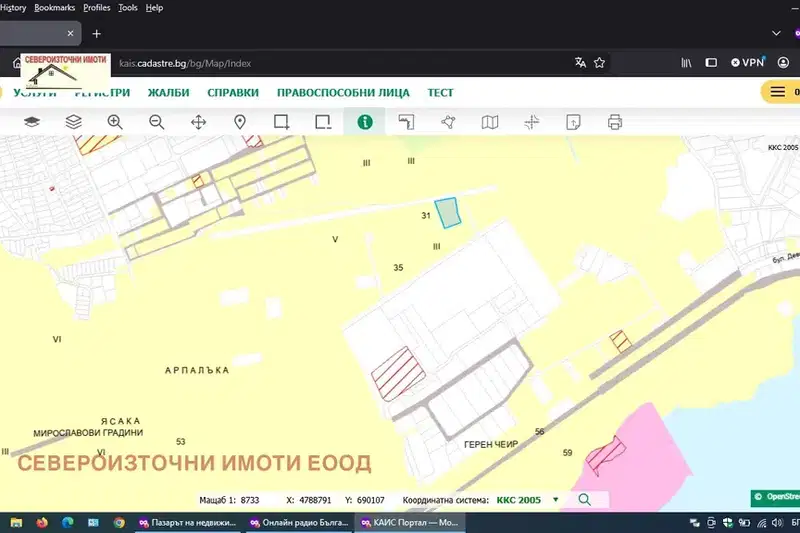800x533 pixels.
Task: Pick the polygon draw tool
Action: pyautogui.click(x=448, y=122)
